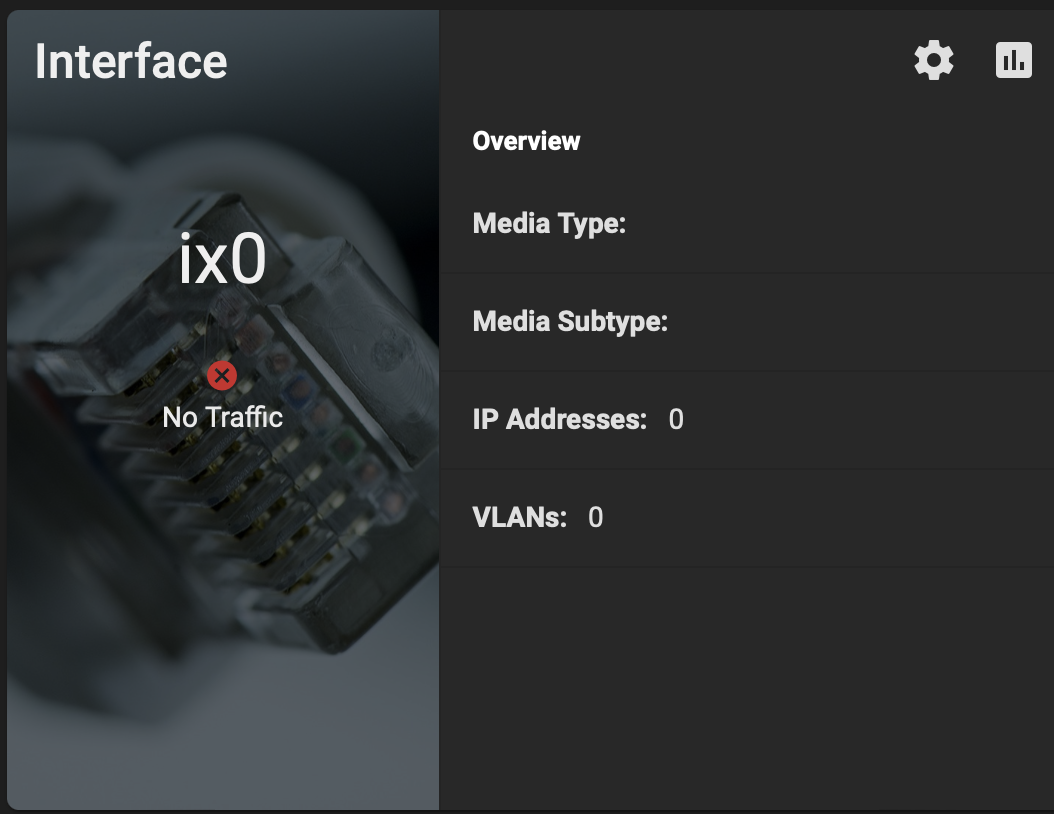The image size is (1054, 814).
Task: Open interface settings via gear icon
Action: pos(934,60)
